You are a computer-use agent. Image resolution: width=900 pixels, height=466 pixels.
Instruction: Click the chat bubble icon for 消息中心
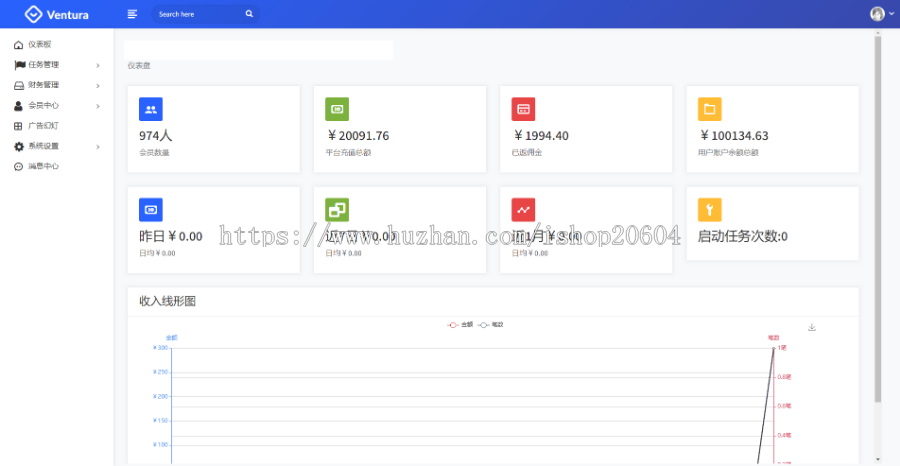(18, 167)
